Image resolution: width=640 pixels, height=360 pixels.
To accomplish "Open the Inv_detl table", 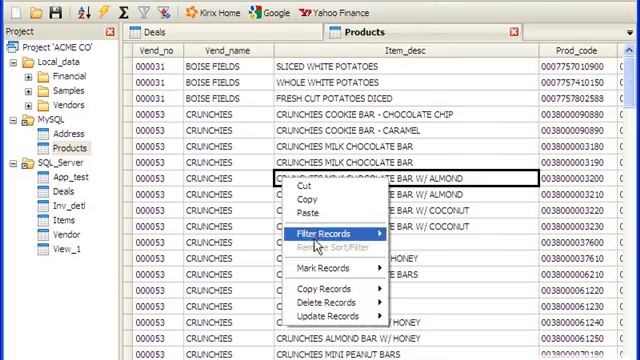I will coord(62,206).
